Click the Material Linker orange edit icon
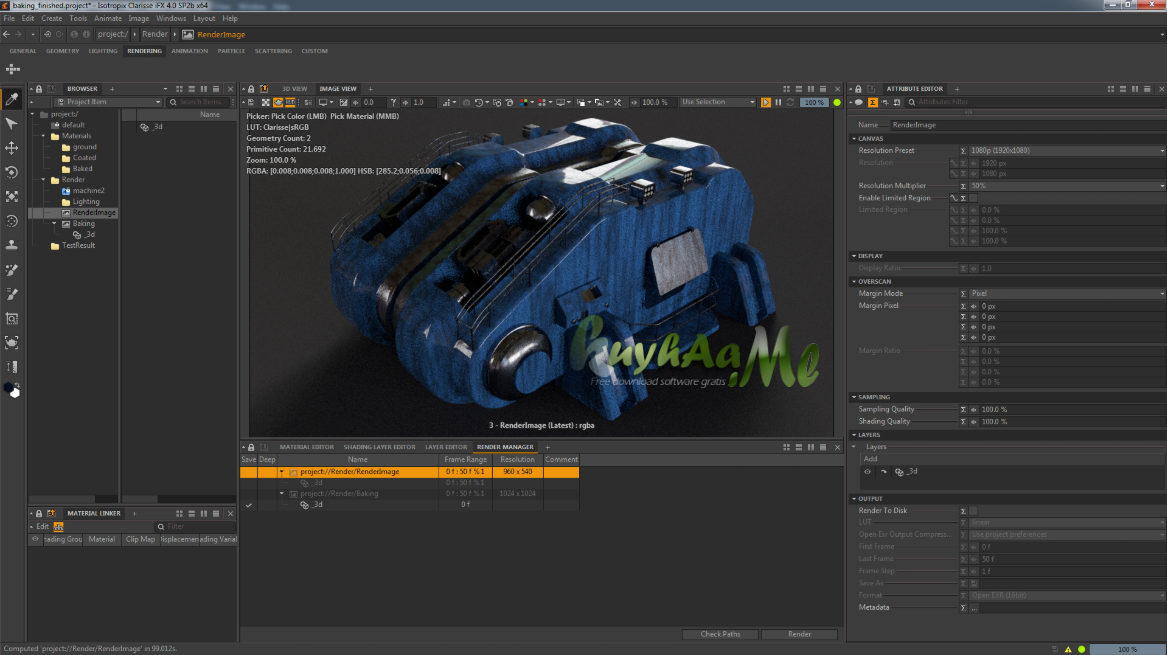 point(58,526)
